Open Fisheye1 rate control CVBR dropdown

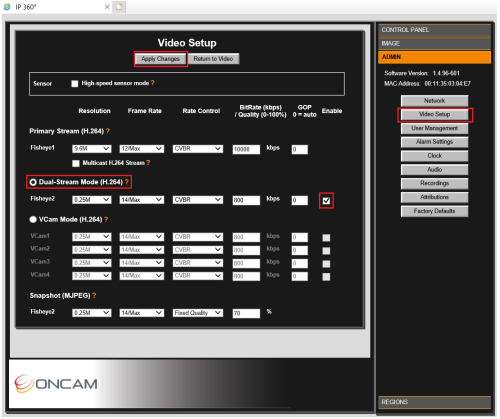198,149
